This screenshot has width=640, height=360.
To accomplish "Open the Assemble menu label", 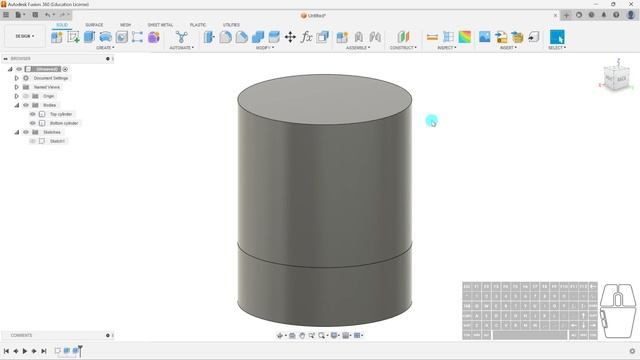I will 358,48.
